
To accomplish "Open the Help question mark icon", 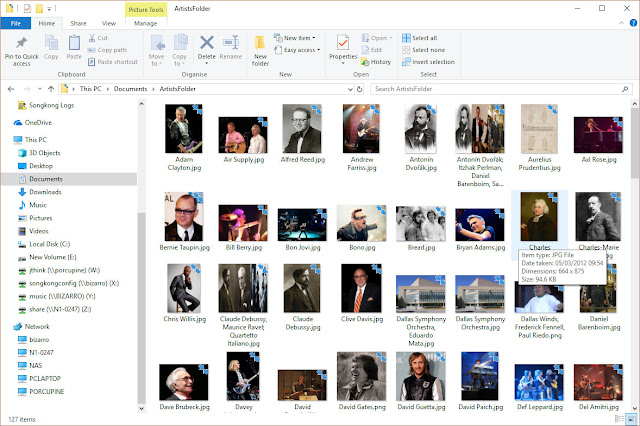I will (633, 23).
